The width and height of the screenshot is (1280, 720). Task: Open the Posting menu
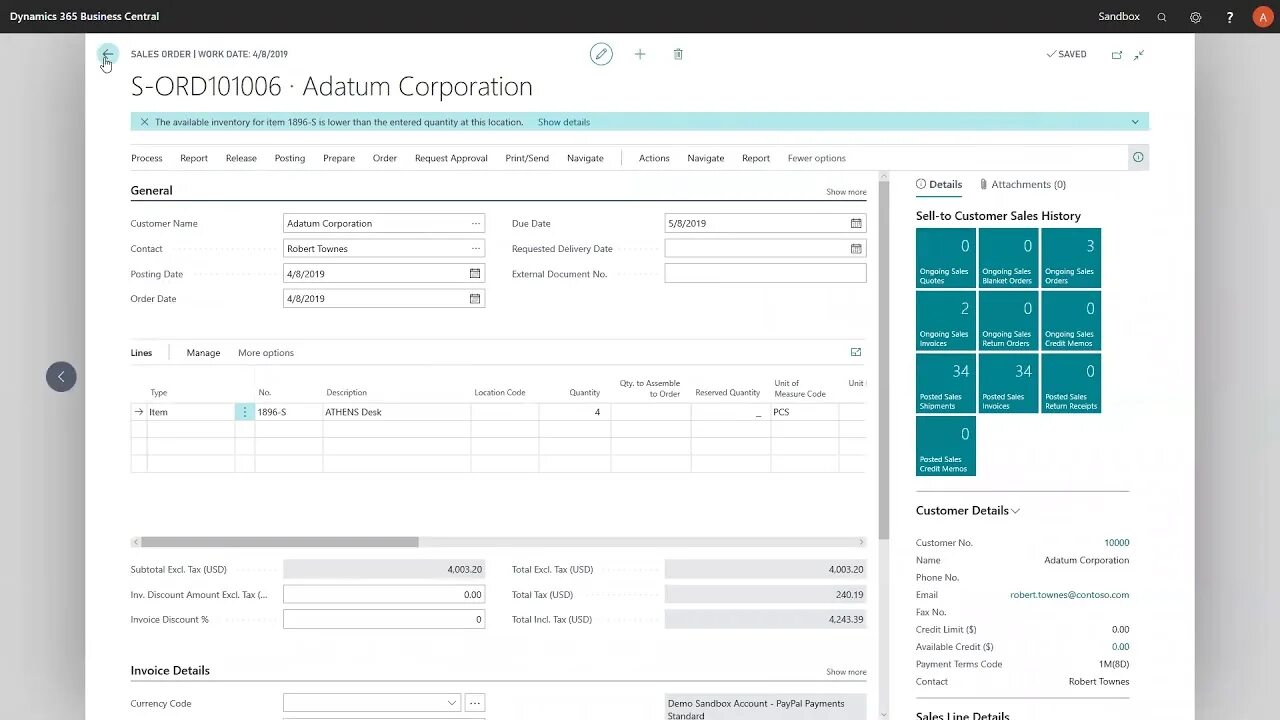click(x=290, y=158)
